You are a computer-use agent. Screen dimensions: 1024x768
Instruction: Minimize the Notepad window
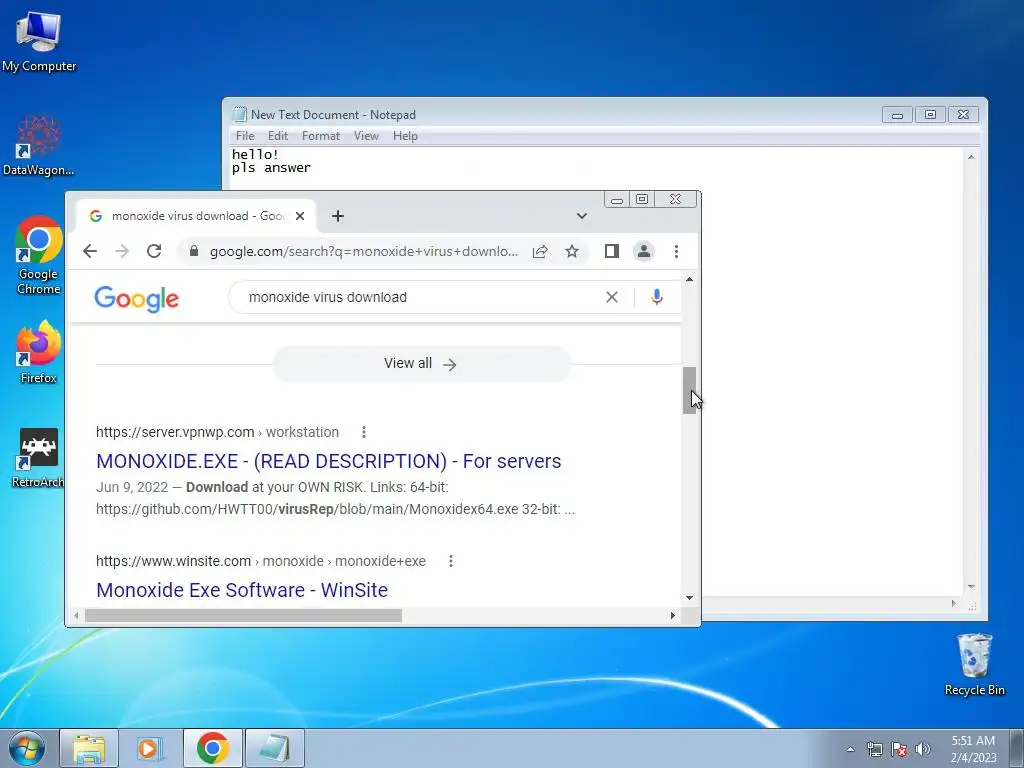[897, 115]
